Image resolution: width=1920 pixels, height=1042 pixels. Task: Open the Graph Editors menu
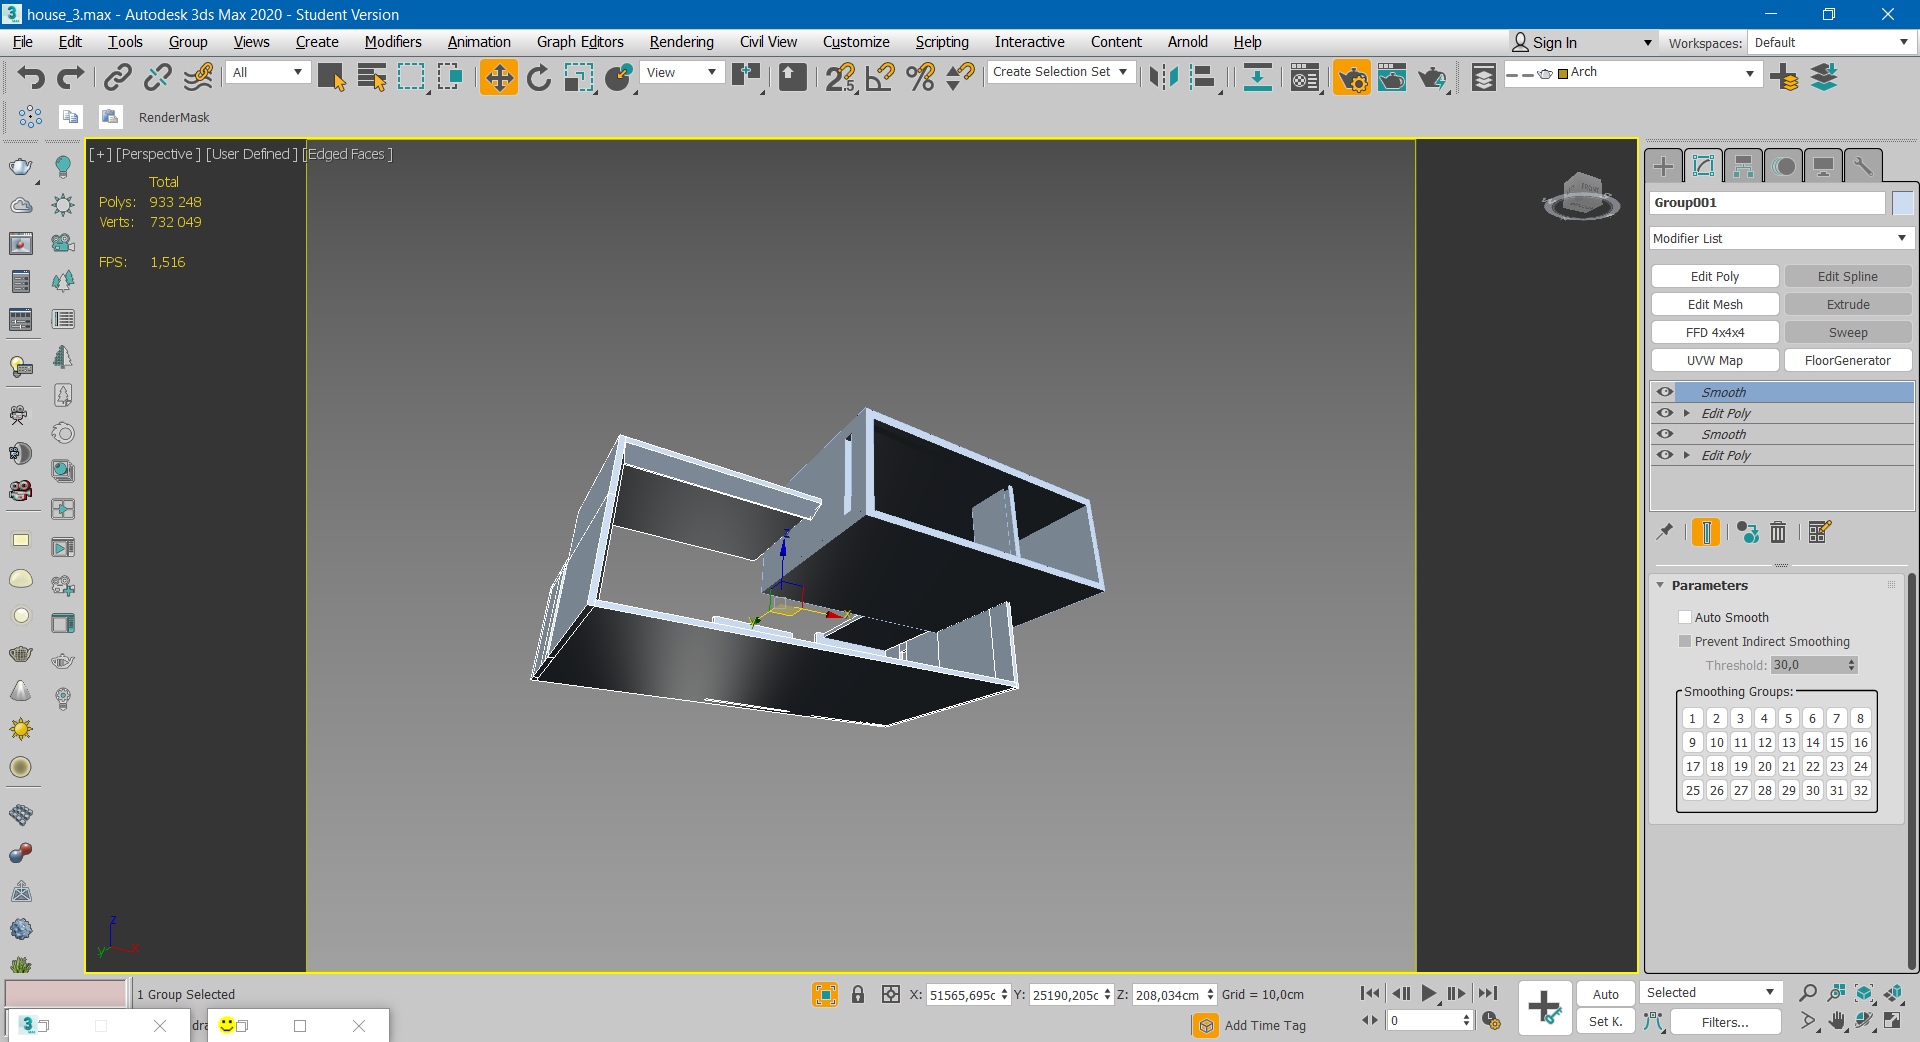tap(580, 42)
